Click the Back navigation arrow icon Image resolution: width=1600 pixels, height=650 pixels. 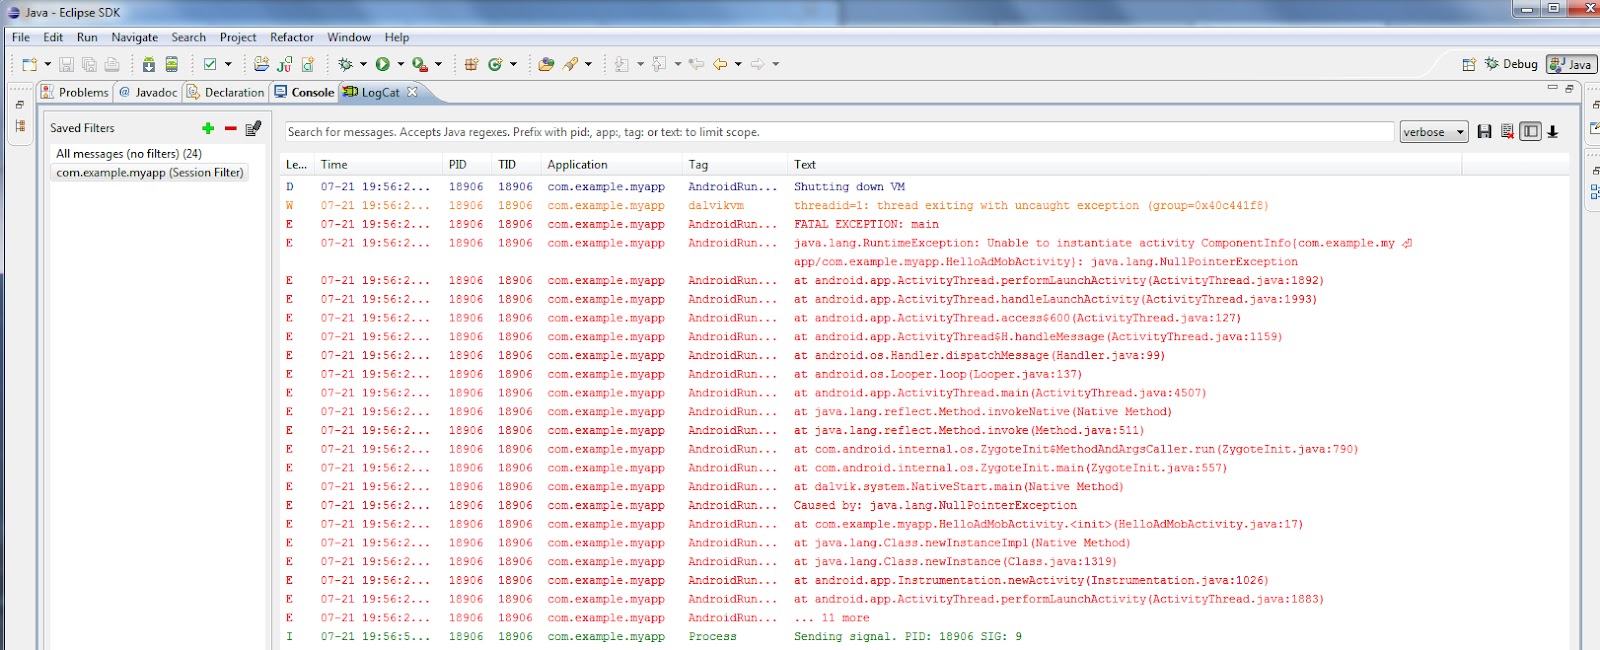tap(720, 64)
